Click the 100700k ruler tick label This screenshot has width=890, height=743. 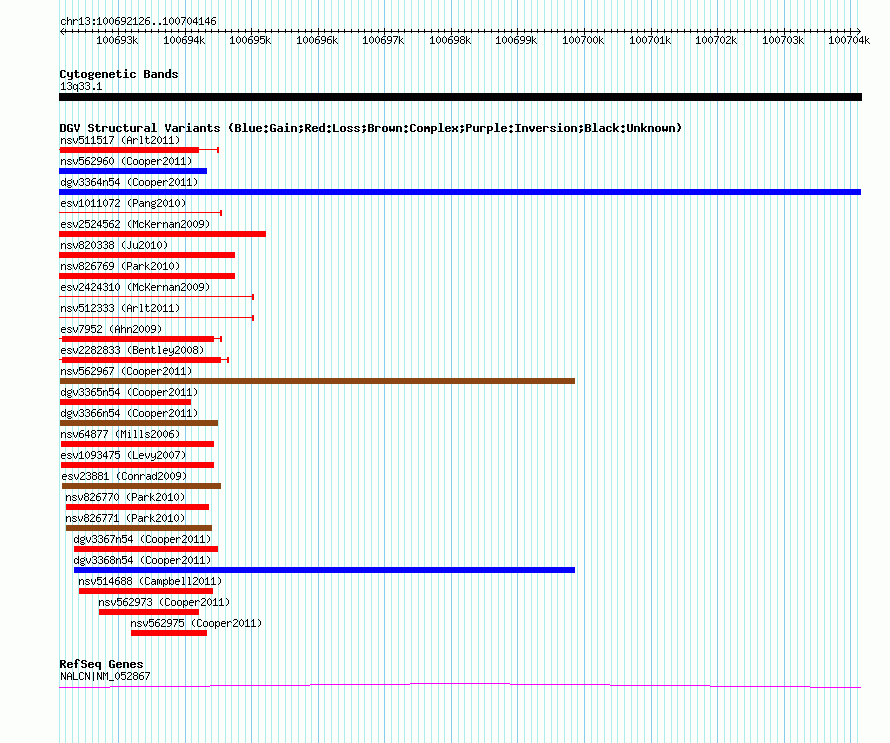pyautogui.click(x=583, y=40)
